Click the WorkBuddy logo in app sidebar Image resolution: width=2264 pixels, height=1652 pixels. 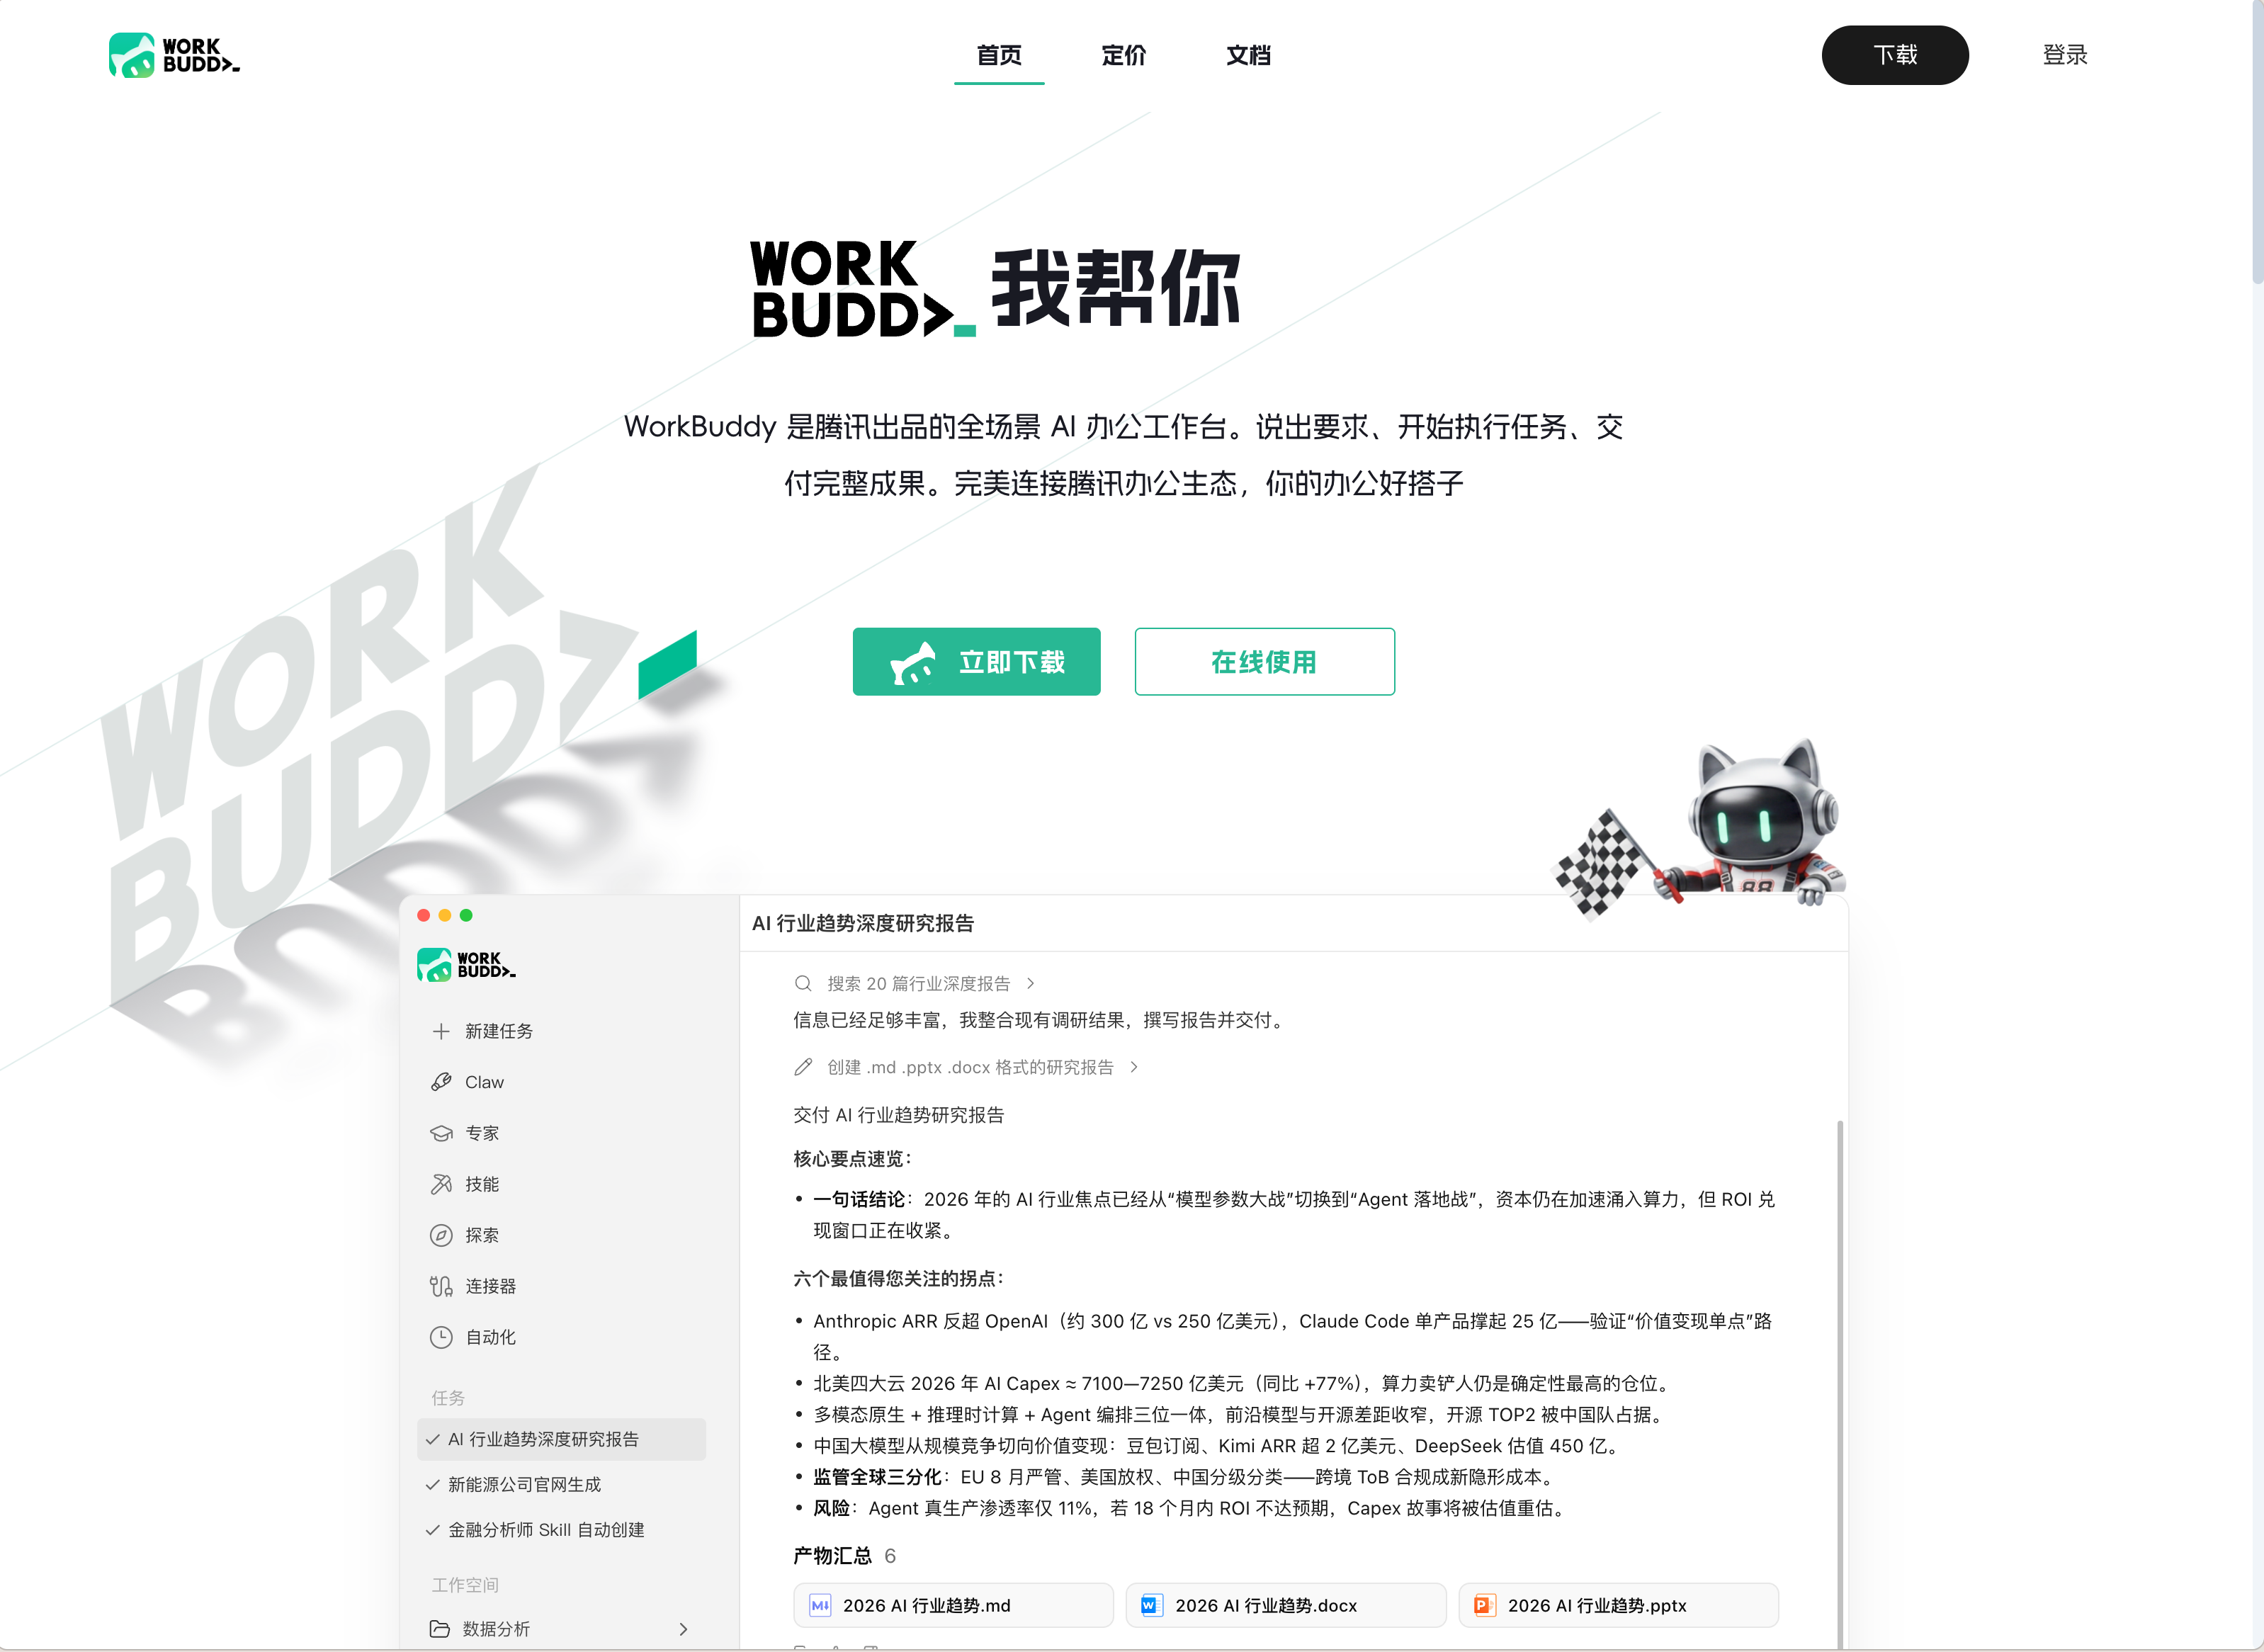click(466, 965)
